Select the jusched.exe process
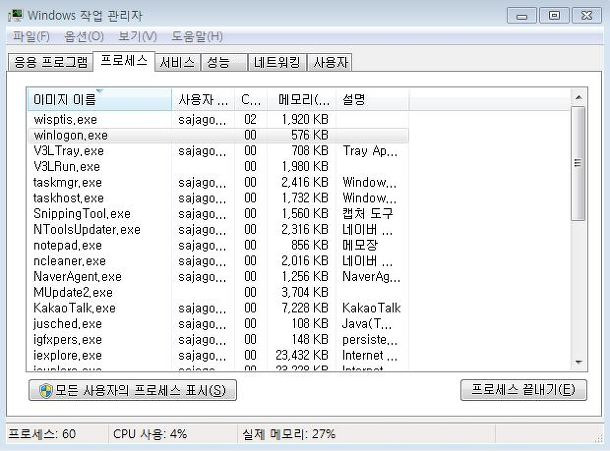This screenshot has width=610, height=451. pyautogui.click(x=218, y=323)
